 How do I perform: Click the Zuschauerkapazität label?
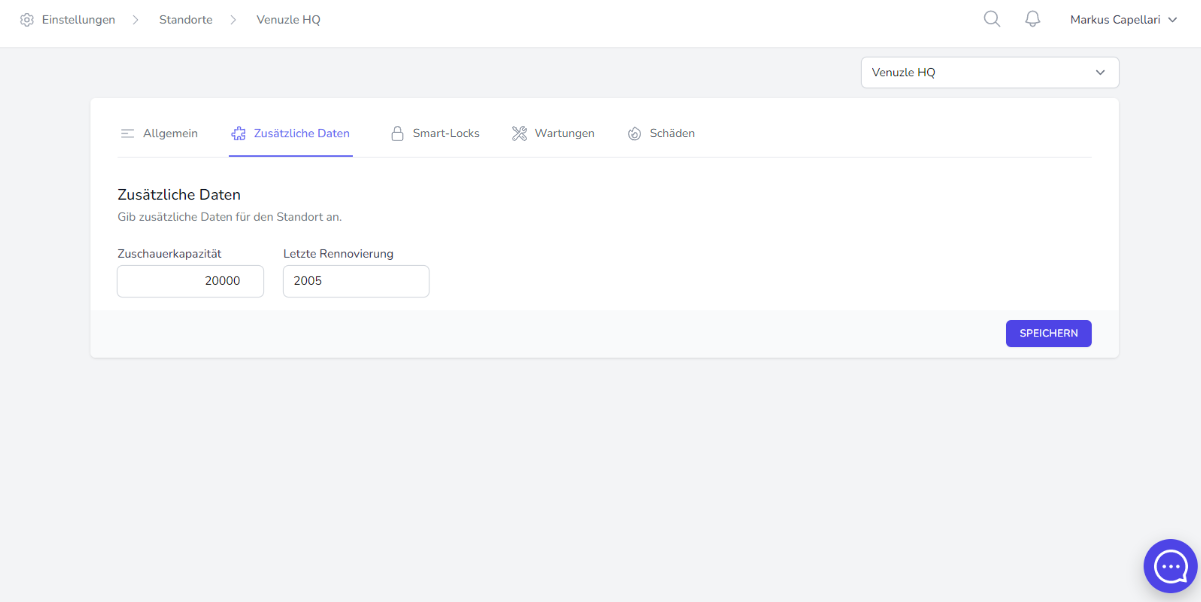pyautogui.click(x=169, y=253)
